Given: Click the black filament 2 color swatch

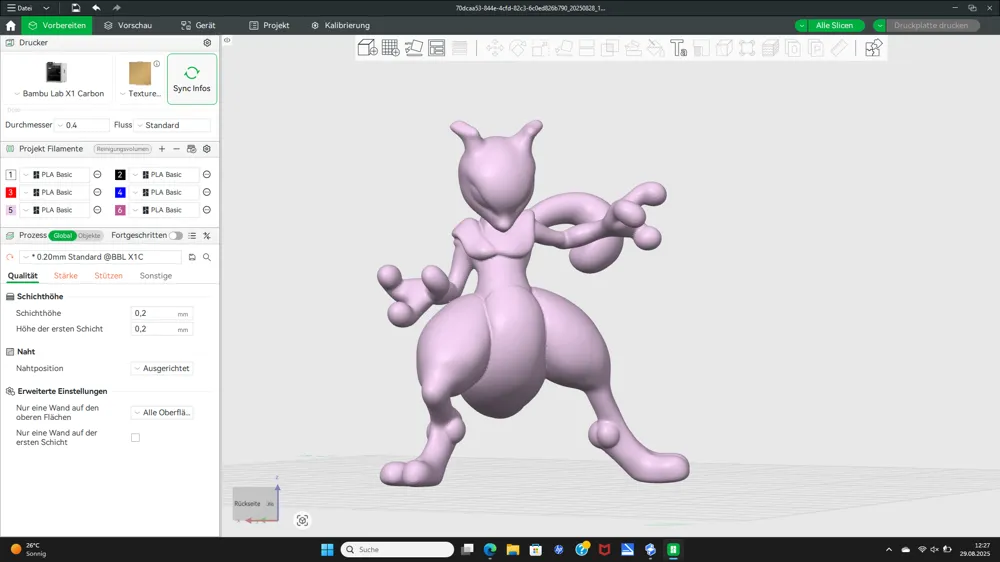Looking at the screenshot, I should point(120,174).
